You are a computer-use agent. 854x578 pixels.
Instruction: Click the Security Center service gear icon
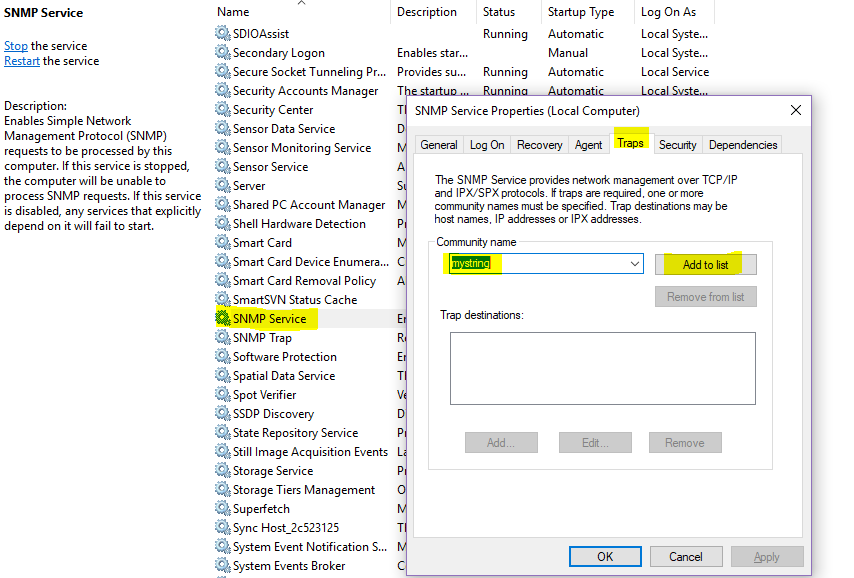click(x=222, y=109)
